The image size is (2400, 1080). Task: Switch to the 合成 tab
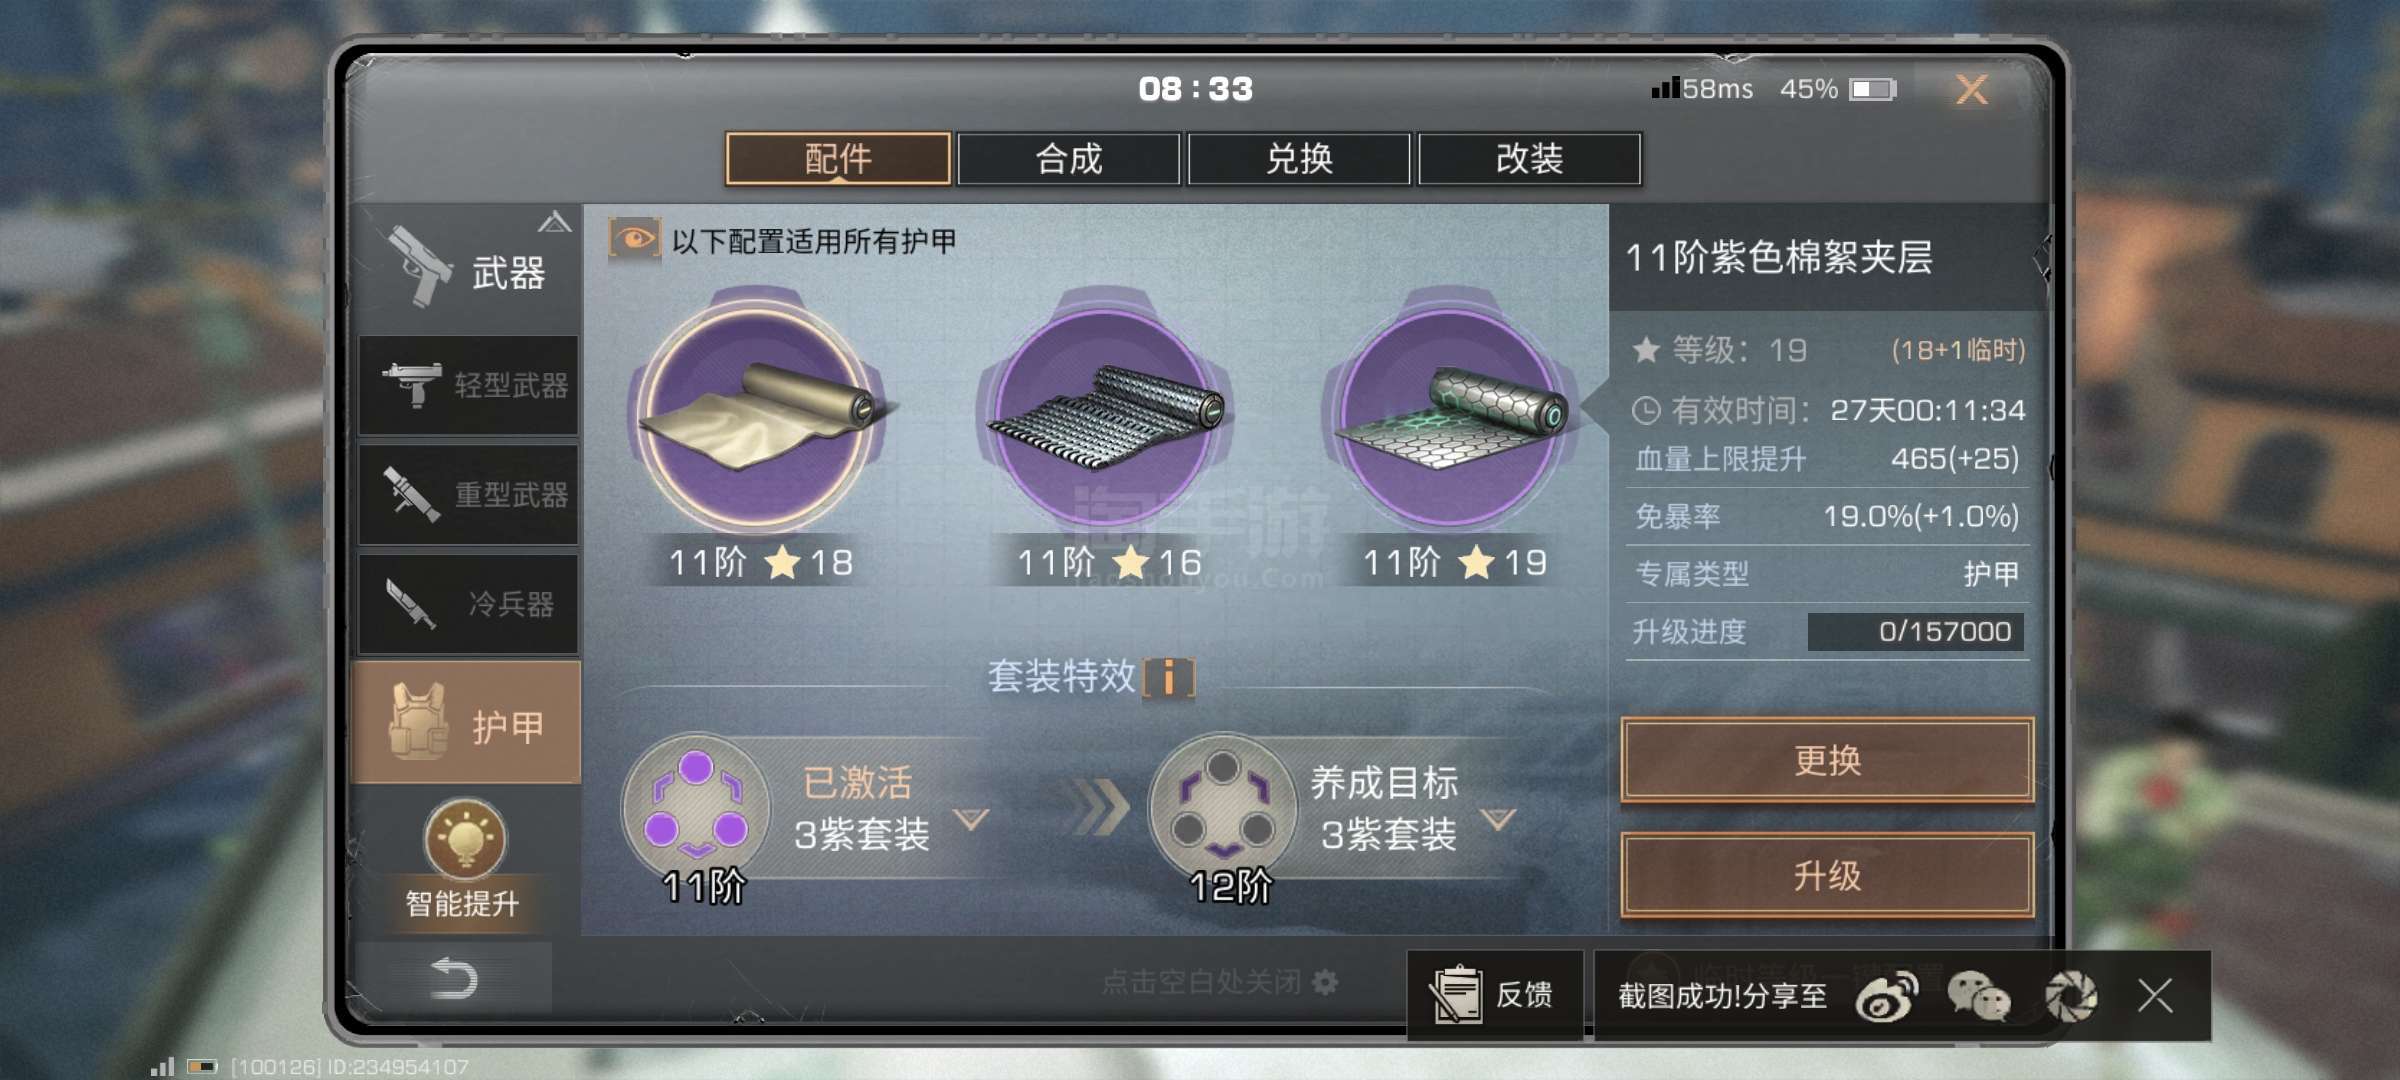coord(1068,159)
